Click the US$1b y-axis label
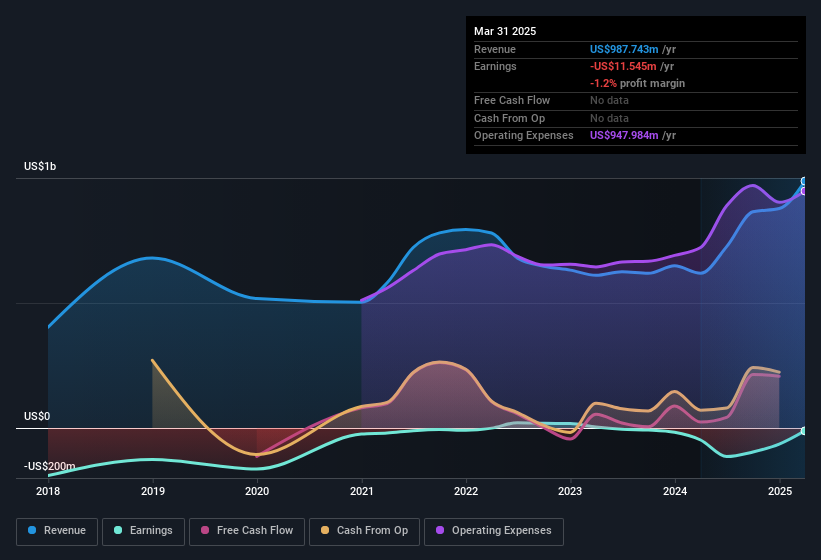 point(40,166)
